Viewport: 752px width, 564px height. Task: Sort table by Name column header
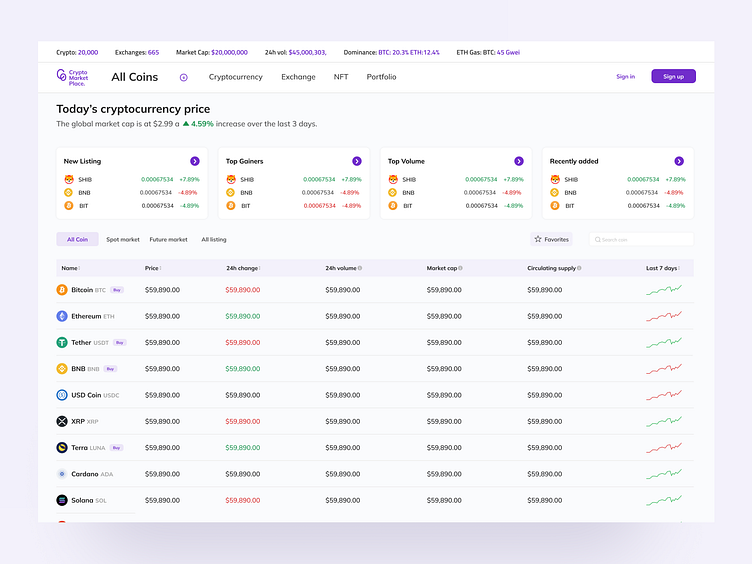(x=69, y=268)
